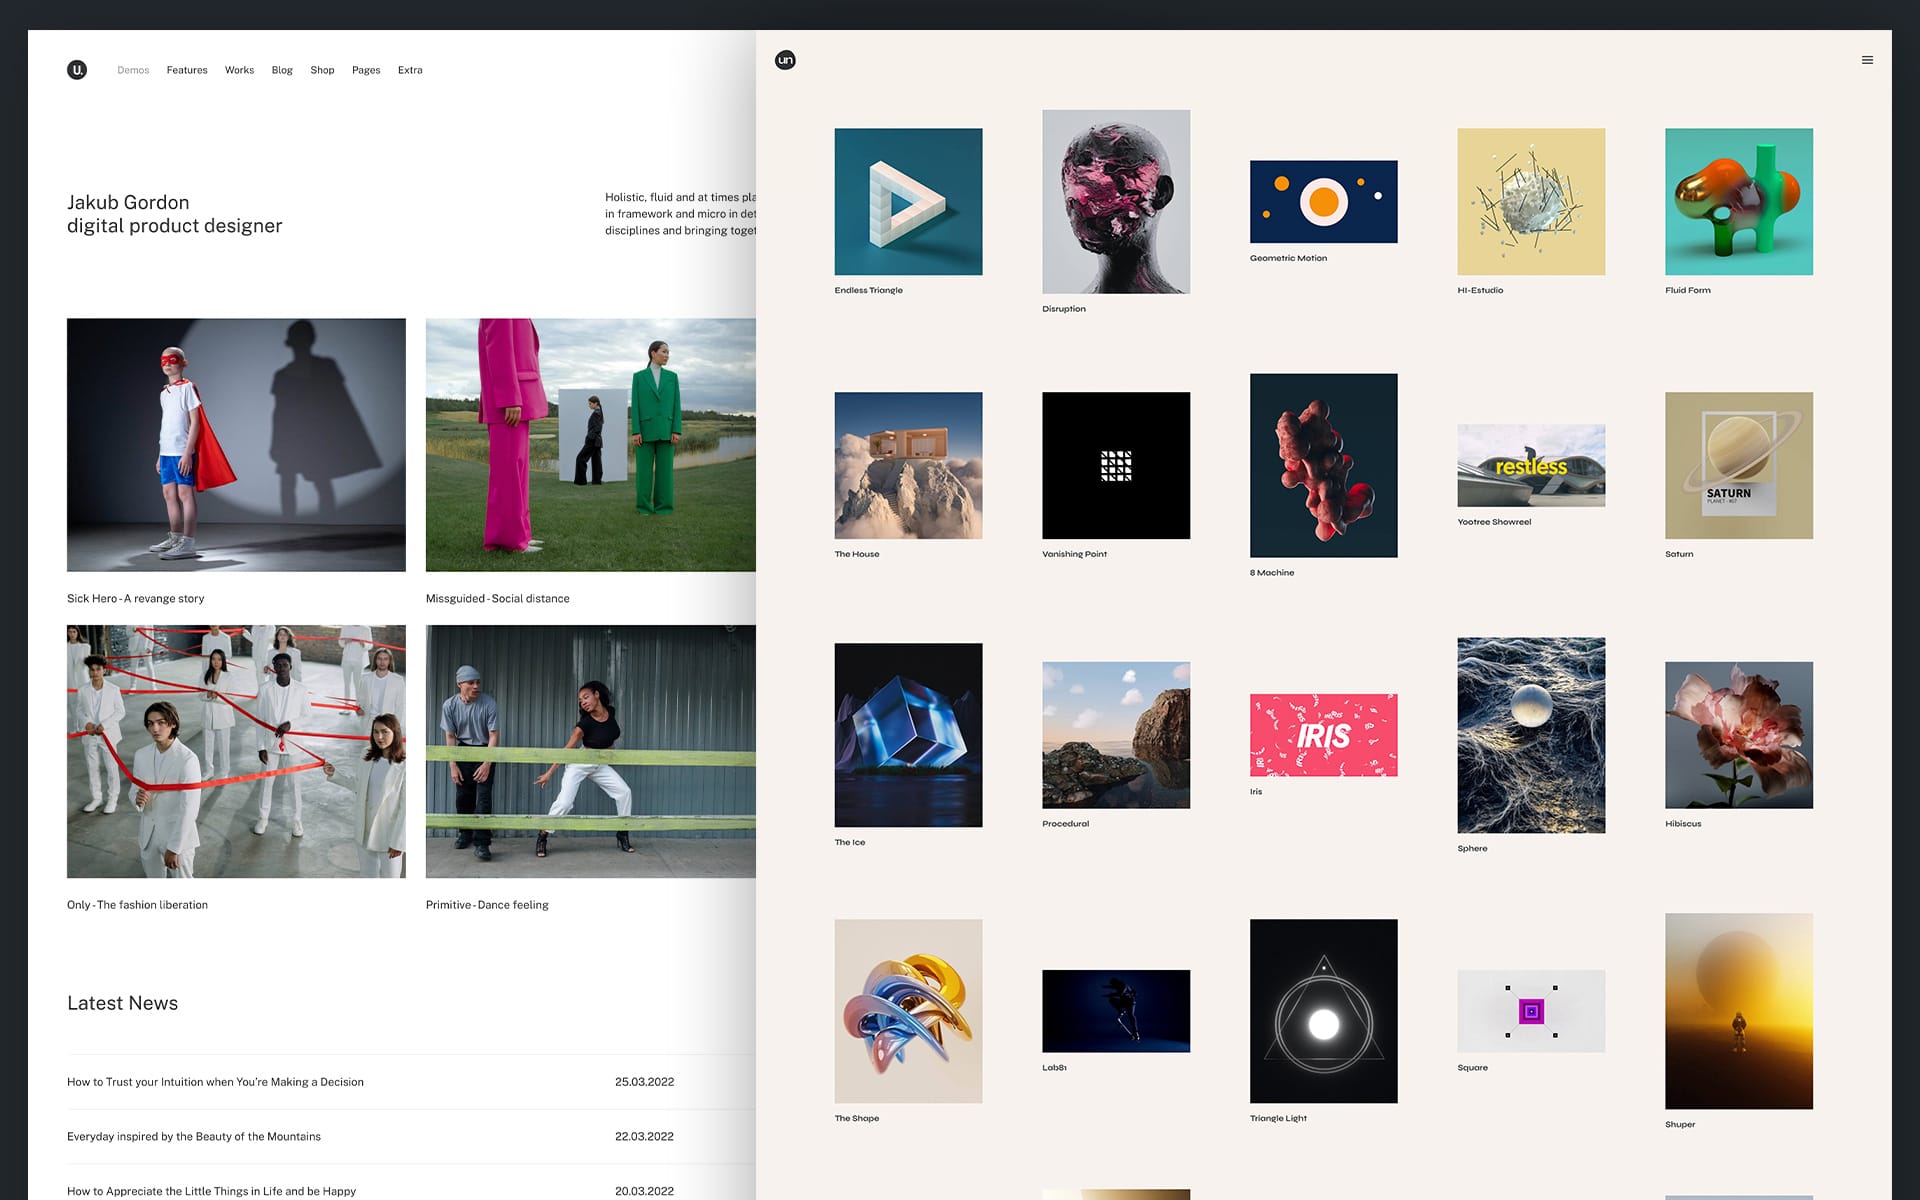Select the Works navigation item
The image size is (1920, 1200).
pyautogui.click(x=239, y=70)
